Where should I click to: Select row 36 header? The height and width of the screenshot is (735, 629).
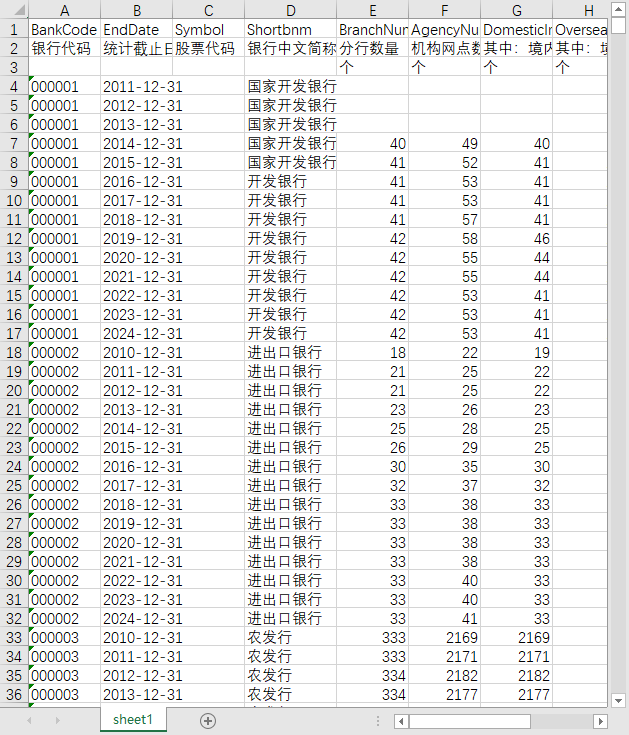(14, 694)
